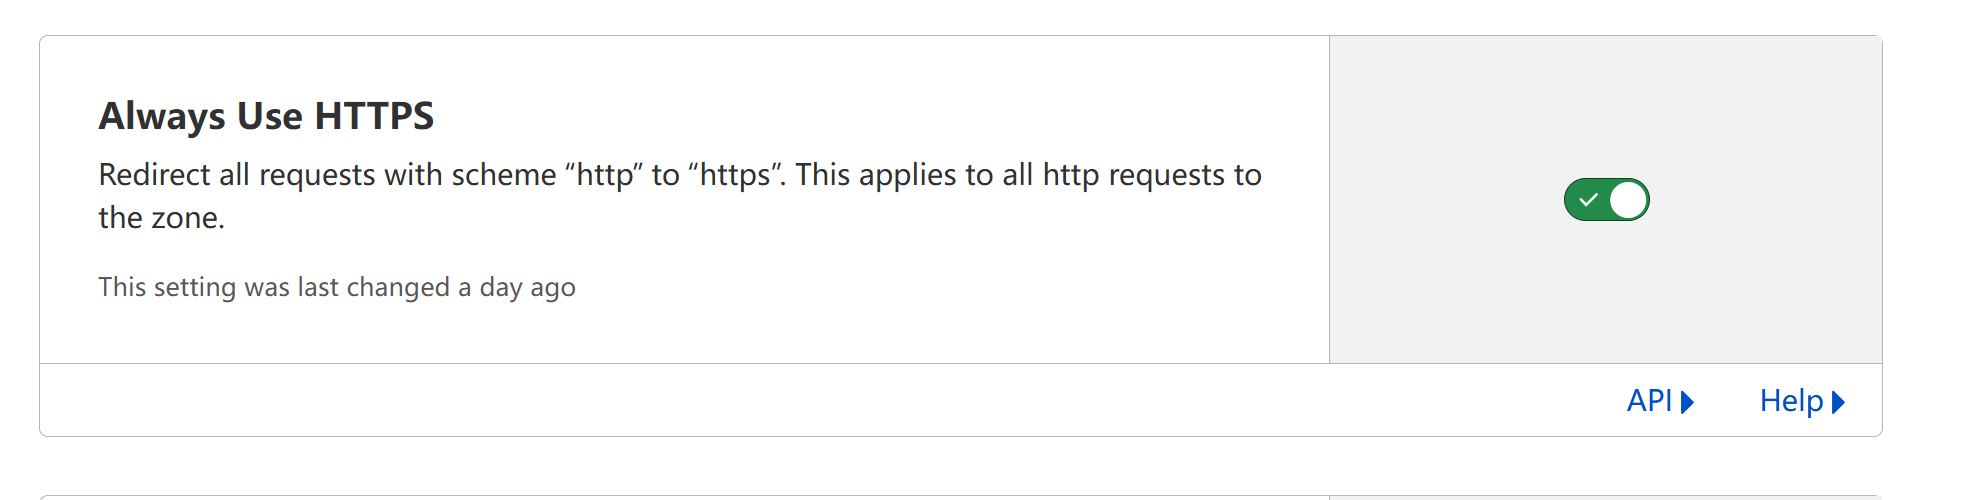Click the redirect description paragraph text
1972x500 pixels.
tap(680, 196)
